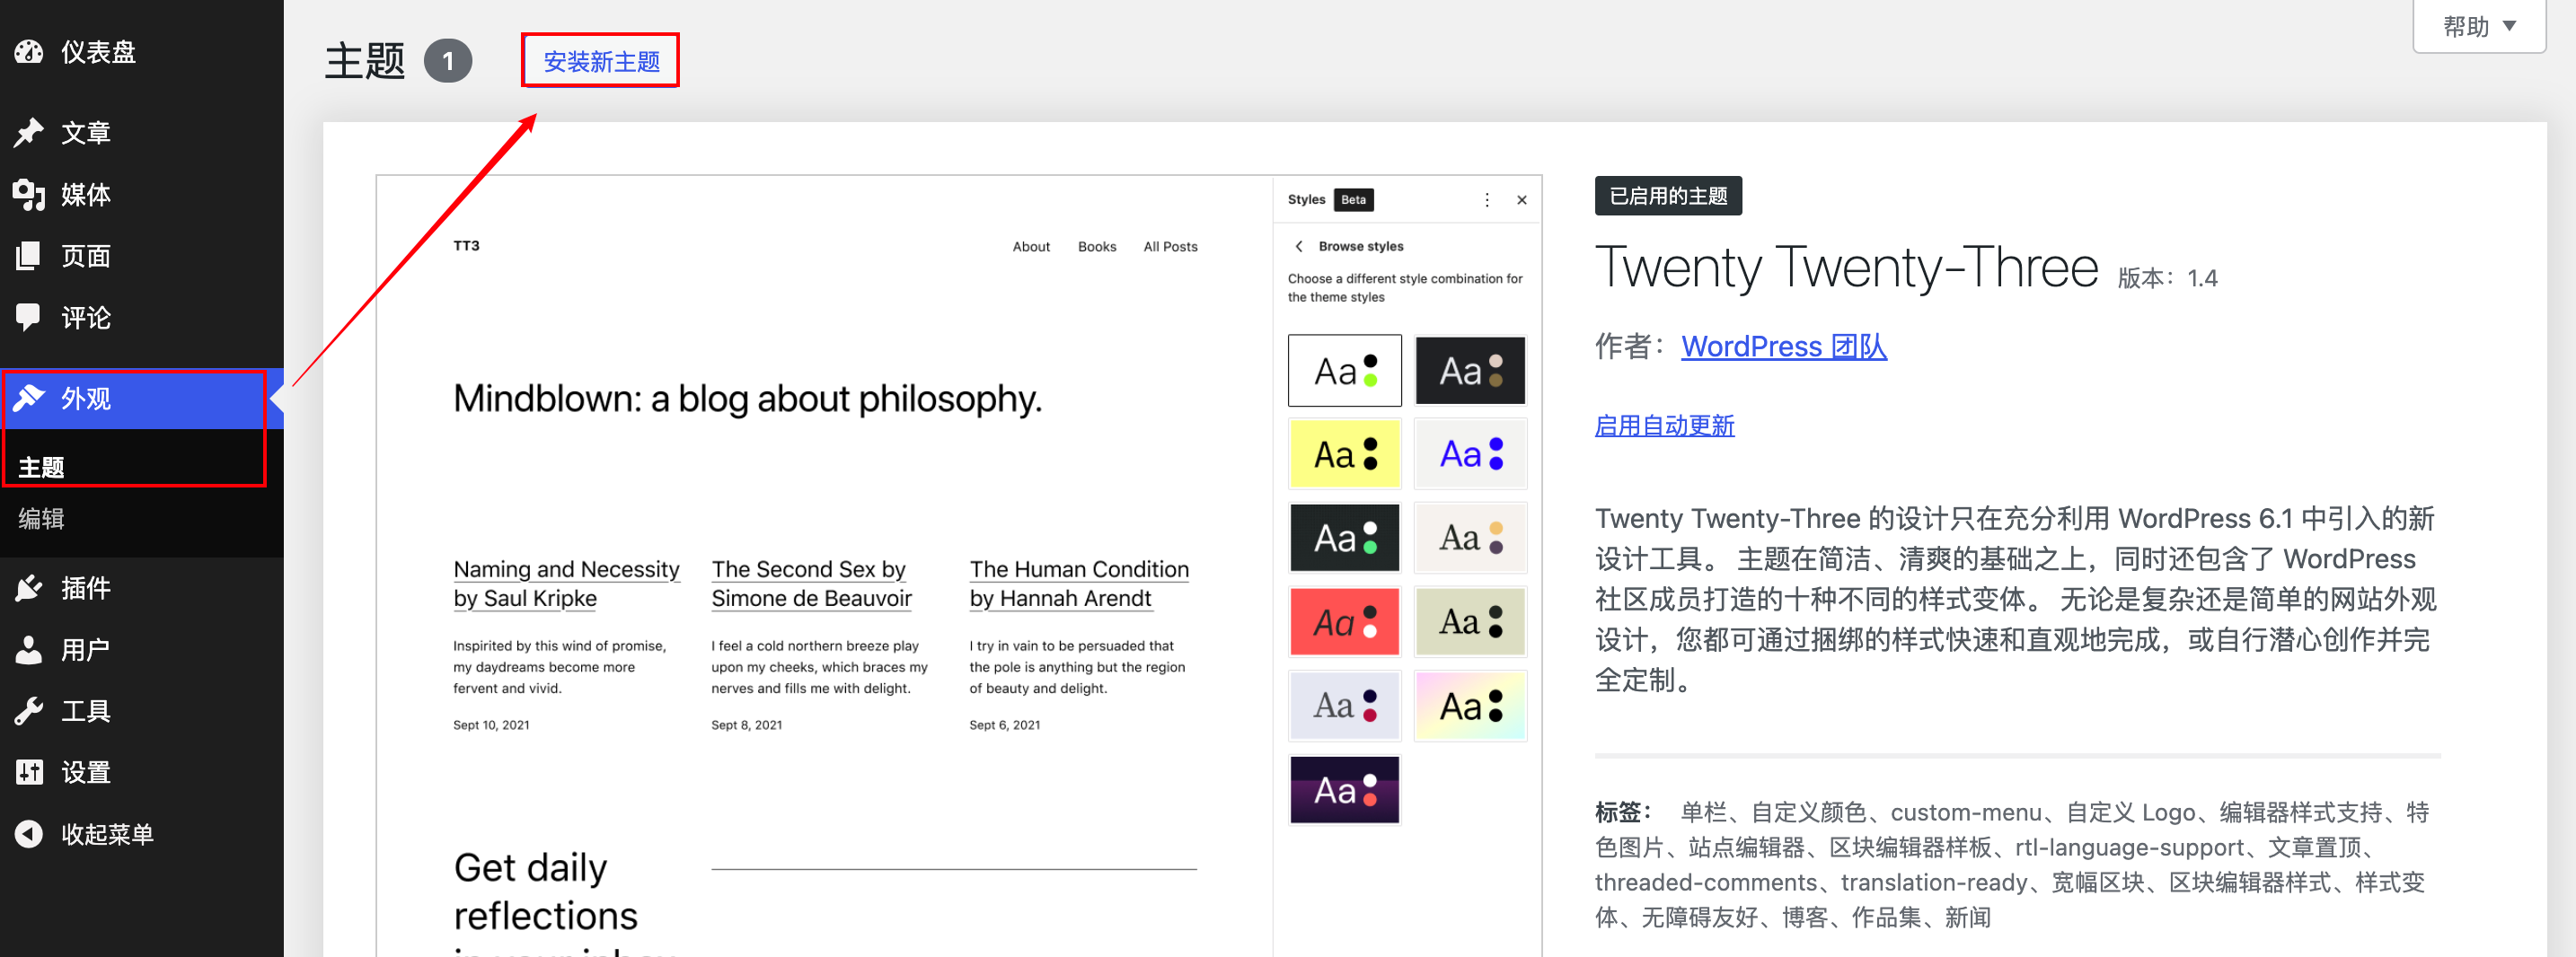Select the pastel gradient style swatch
The image size is (2576, 957).
(1470, 706)
